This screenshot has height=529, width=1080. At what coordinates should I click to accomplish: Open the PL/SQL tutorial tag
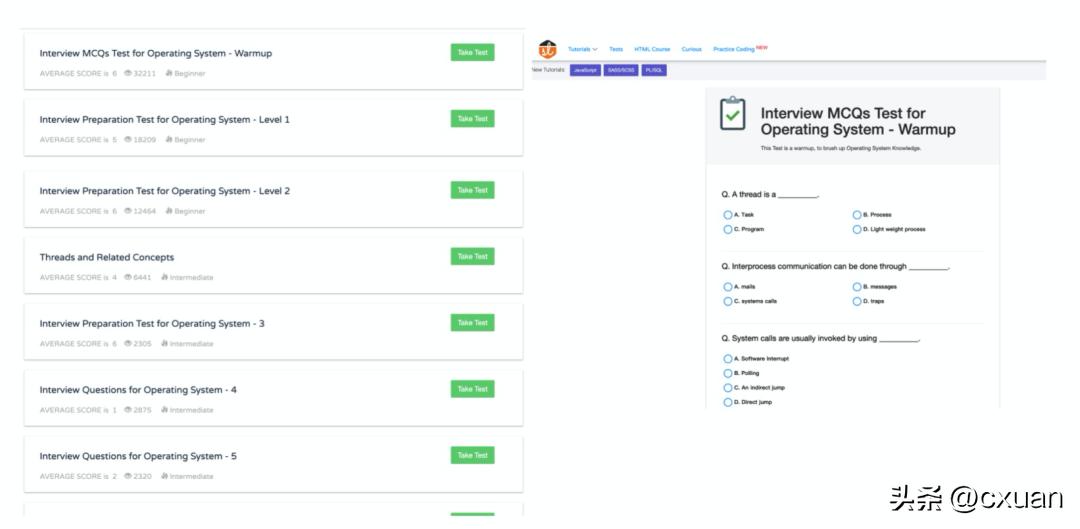pos(654,71)
